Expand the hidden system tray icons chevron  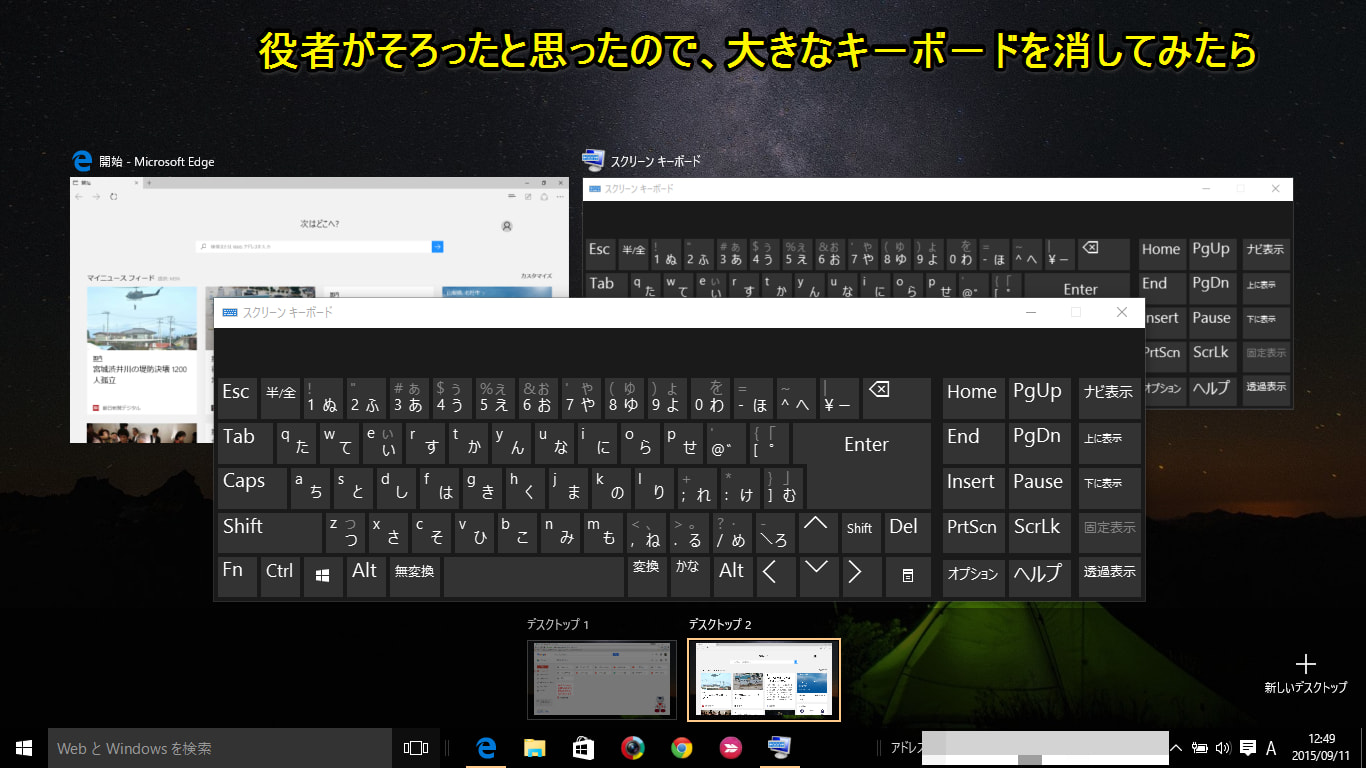1176,748
